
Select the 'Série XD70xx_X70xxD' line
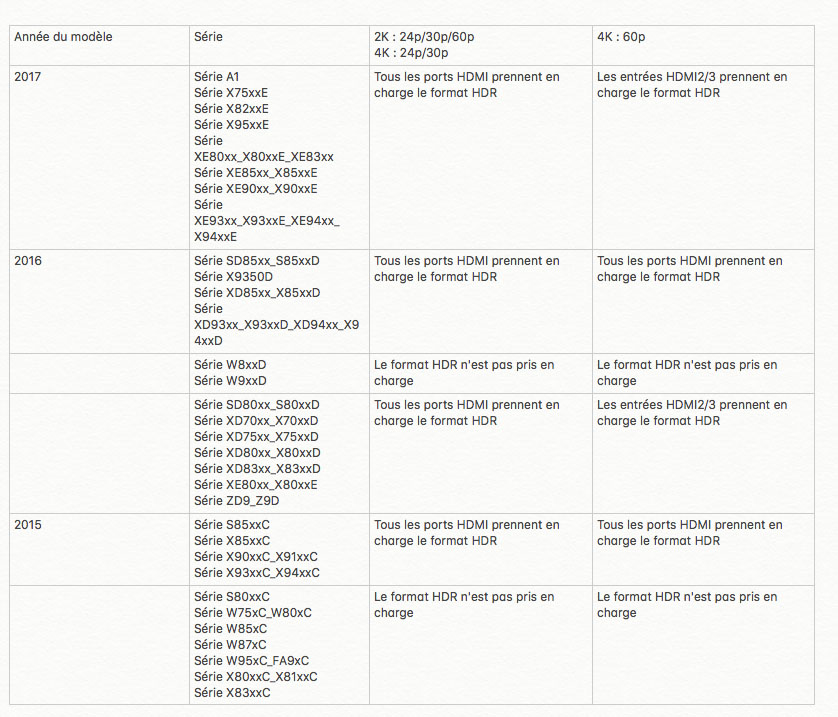pyautogui.click(x=256, y=421)
